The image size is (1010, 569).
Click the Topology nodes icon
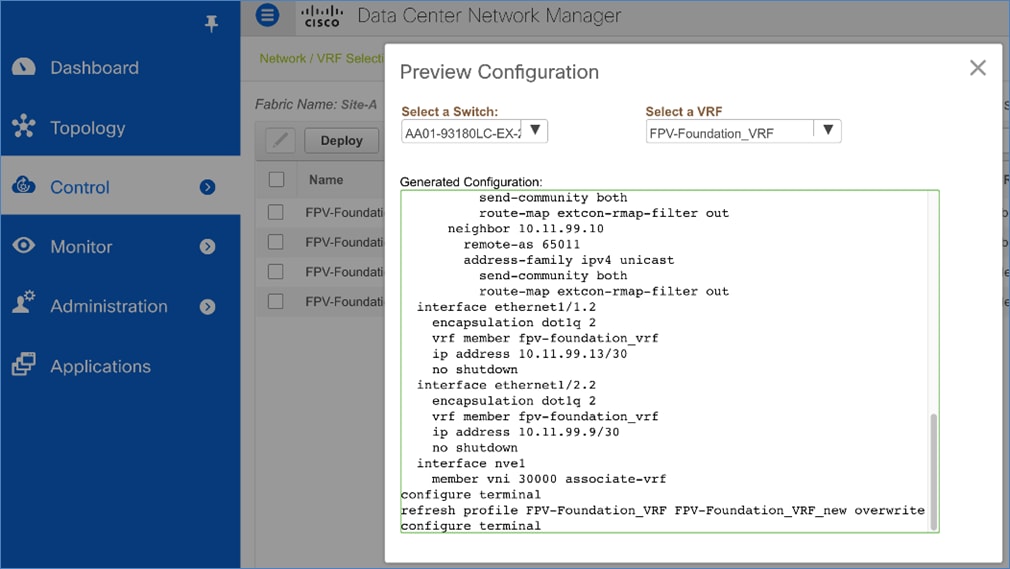(24, 126)
